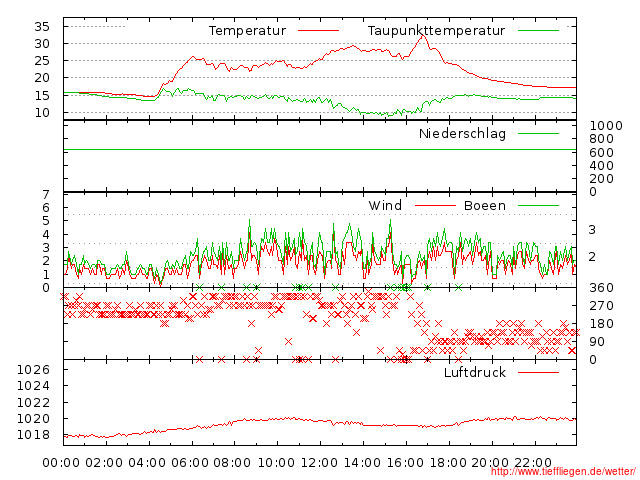The height and width of the screenshot is (480, 640).
Task: Click the 1020 pressure axis value
Action: click(33, 419)
